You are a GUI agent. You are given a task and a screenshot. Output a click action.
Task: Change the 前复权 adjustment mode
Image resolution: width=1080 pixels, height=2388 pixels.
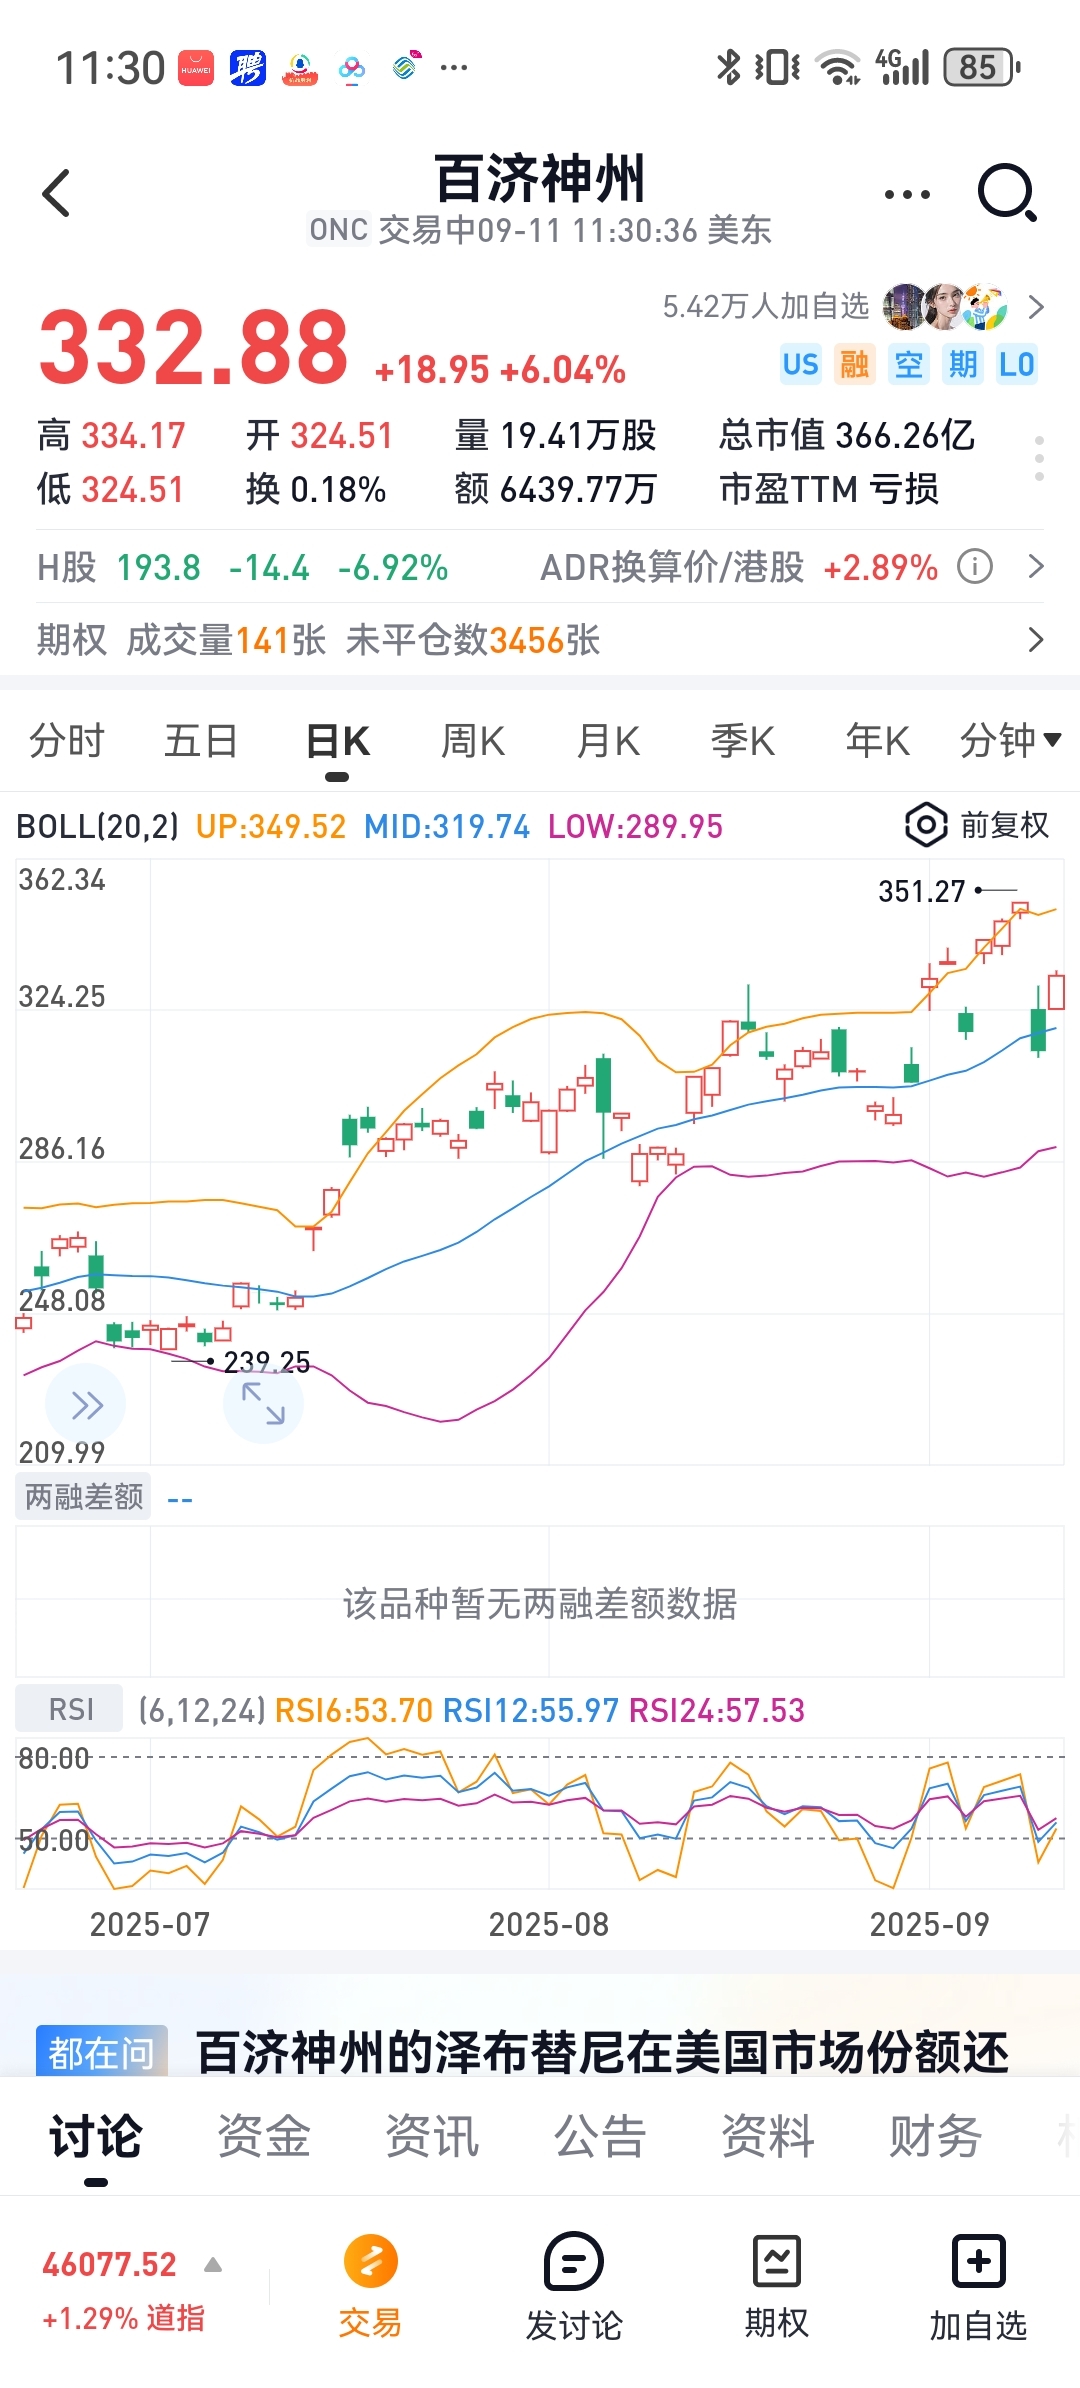(1004, 825)
